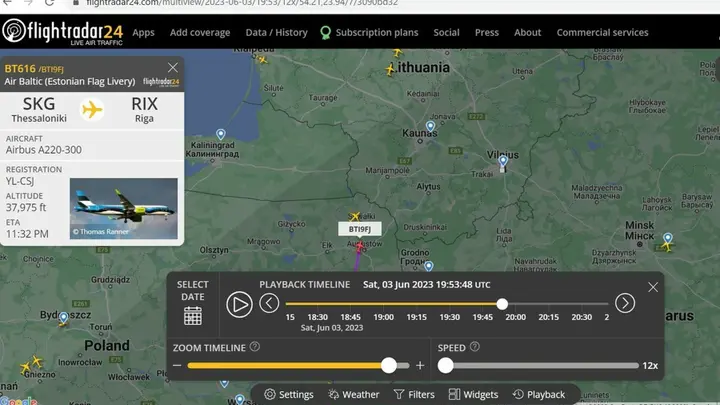Click the playback timeline slider handle
Screen dimensions: 720x405
pyautogui.click(x=502, y=304)
